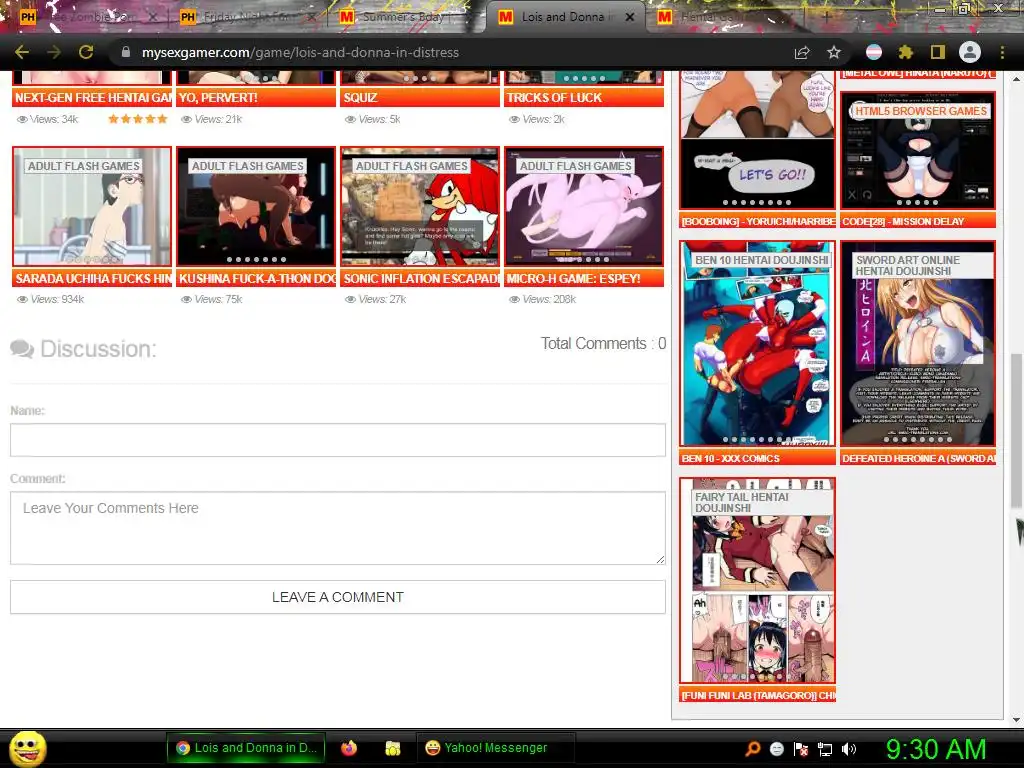Toggle the browser side panel icon
This screenshot has width=1024, height=768.
click(x=938, y=52)
